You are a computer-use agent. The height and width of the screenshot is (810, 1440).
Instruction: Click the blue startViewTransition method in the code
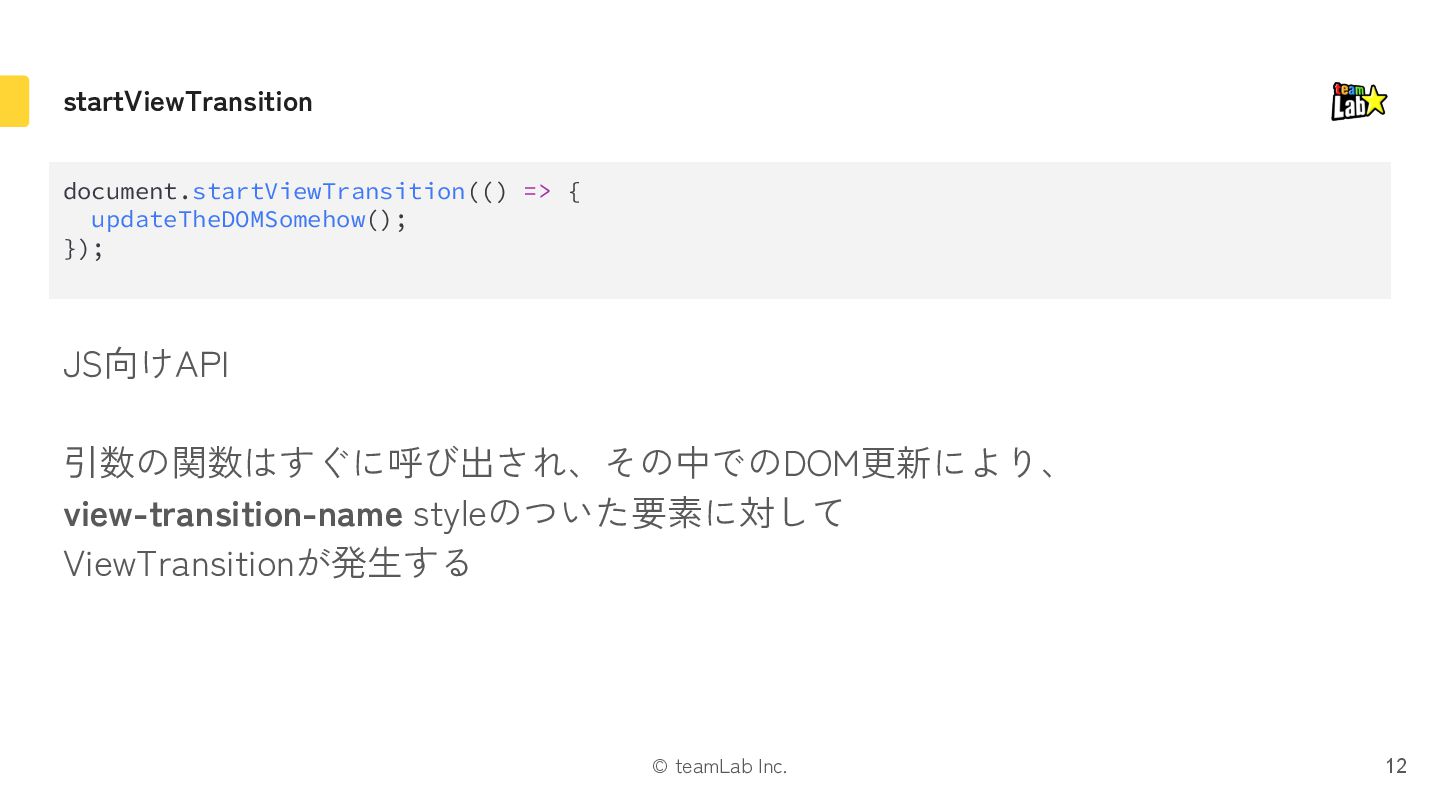point(328,191)
